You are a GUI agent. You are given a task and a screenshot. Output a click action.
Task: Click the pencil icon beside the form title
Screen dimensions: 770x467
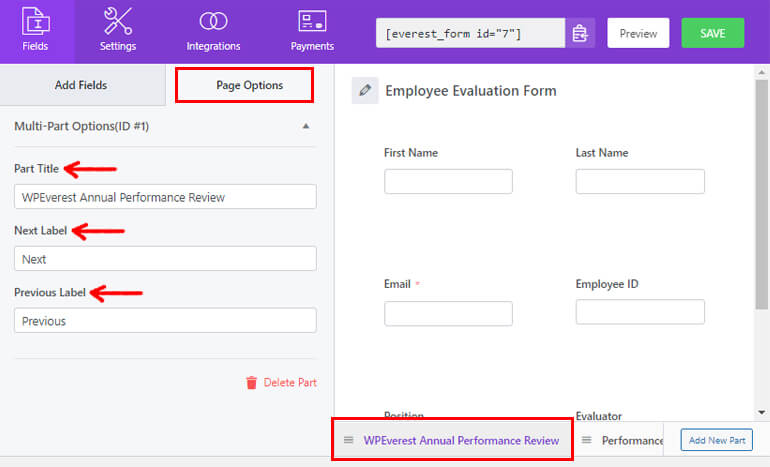pos(365,91)
